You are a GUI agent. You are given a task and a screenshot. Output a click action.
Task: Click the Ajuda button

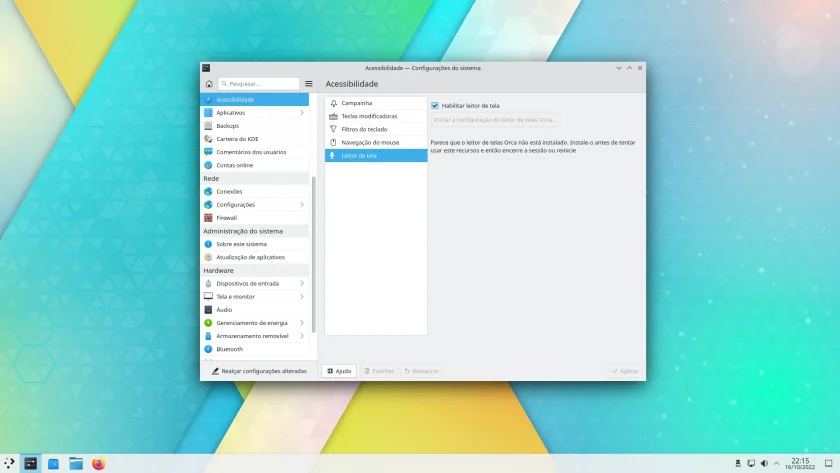[339, 371]
